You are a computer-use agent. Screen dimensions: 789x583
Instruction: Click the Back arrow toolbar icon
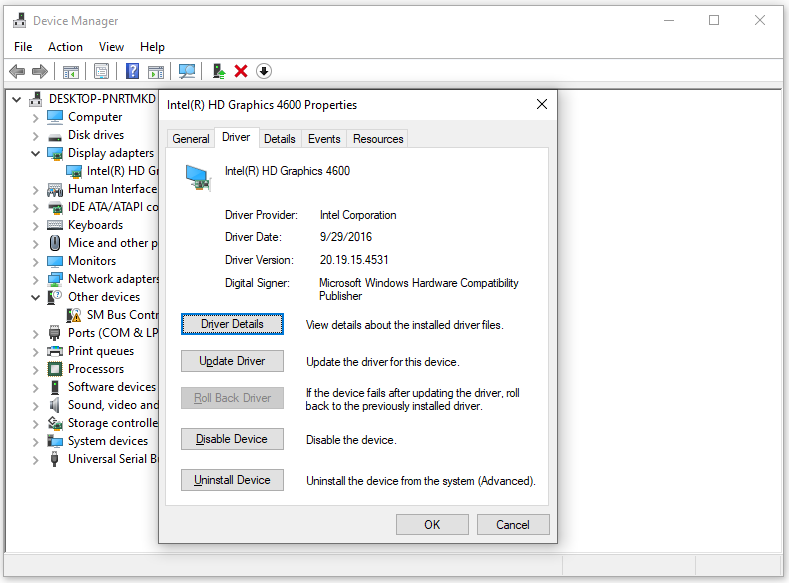(17, 71)
